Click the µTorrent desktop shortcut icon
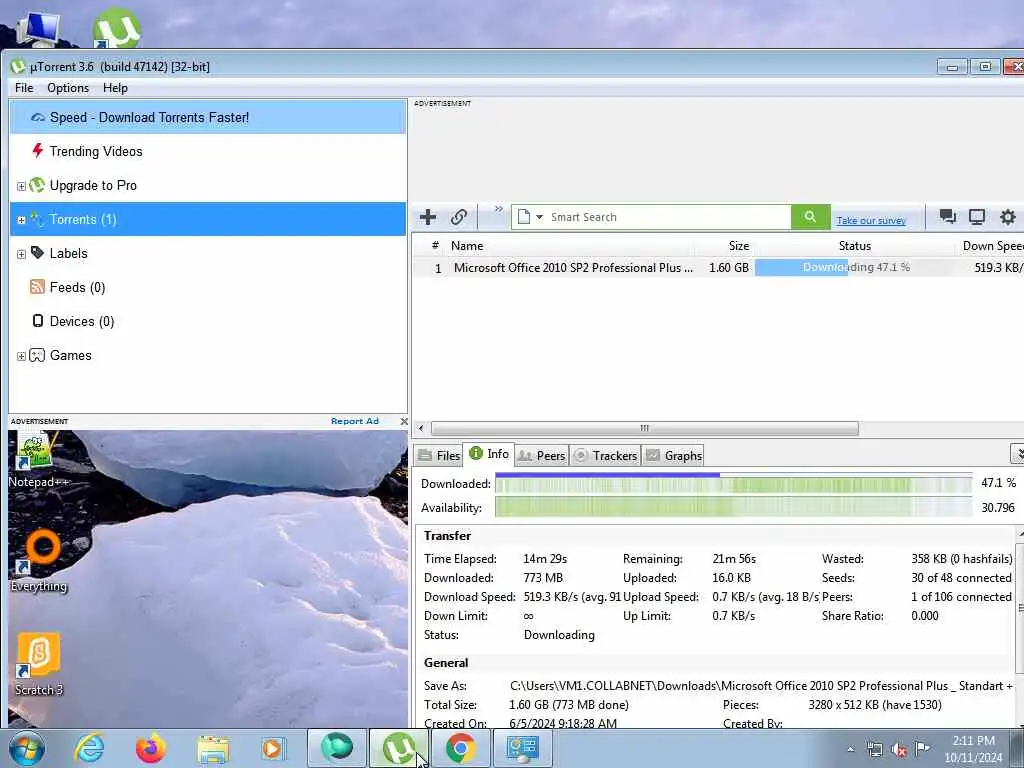This screenshot has height=768, width=1024. point(116,27)
